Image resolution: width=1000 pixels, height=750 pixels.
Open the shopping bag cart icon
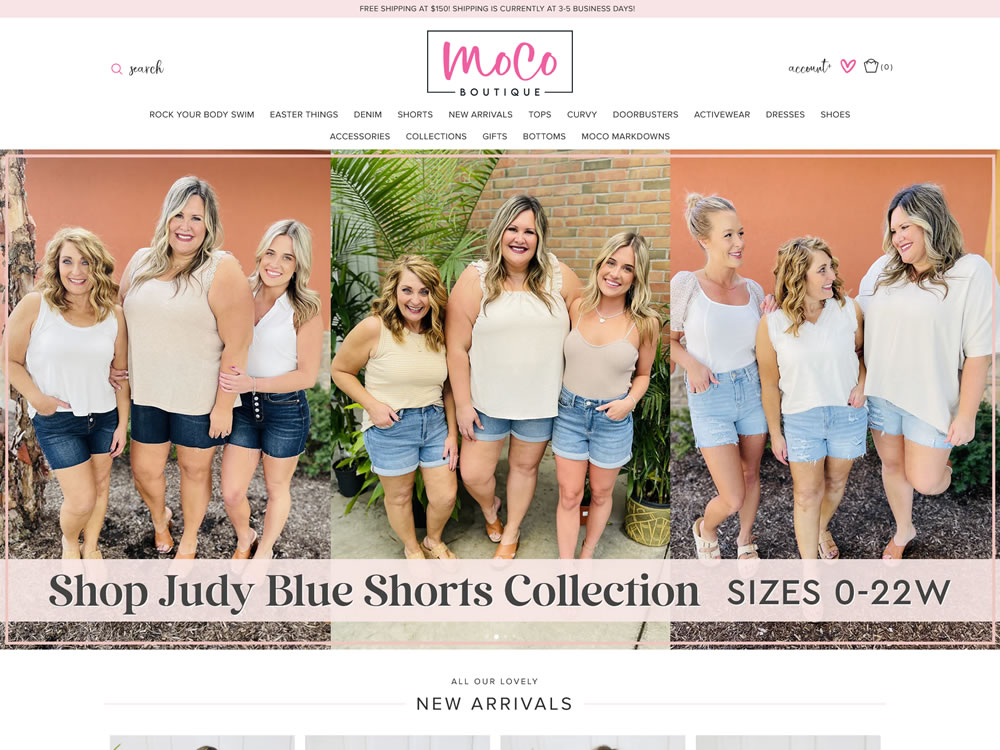[x=871, y=66]
